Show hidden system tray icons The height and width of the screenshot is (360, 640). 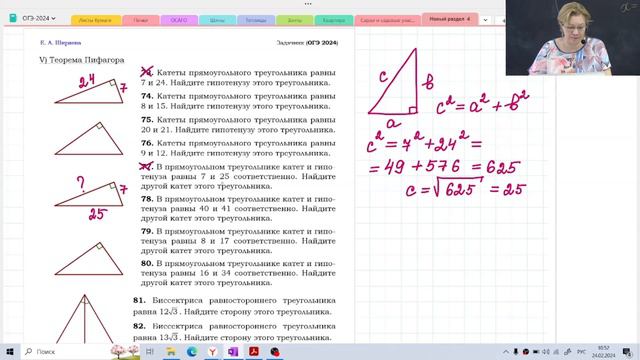click(506, 351)
